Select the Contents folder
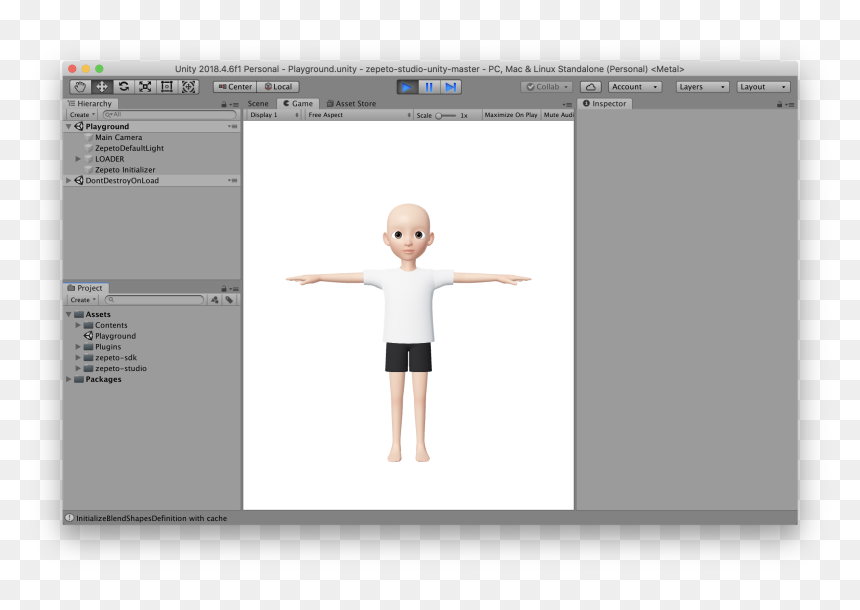860x610 pixels. coord(111,325)
